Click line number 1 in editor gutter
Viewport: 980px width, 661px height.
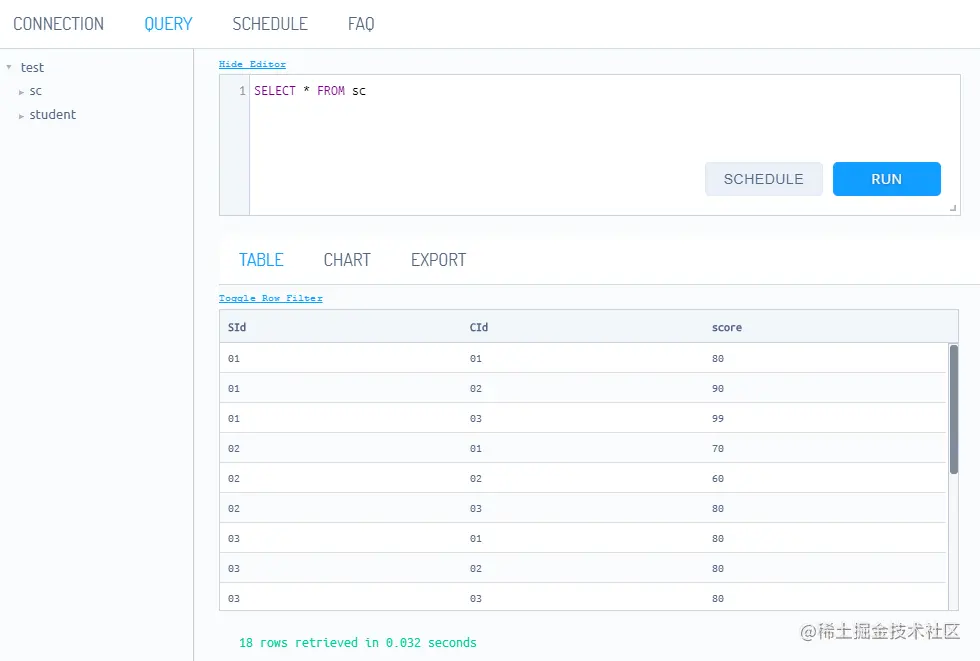tap(242, 91)
